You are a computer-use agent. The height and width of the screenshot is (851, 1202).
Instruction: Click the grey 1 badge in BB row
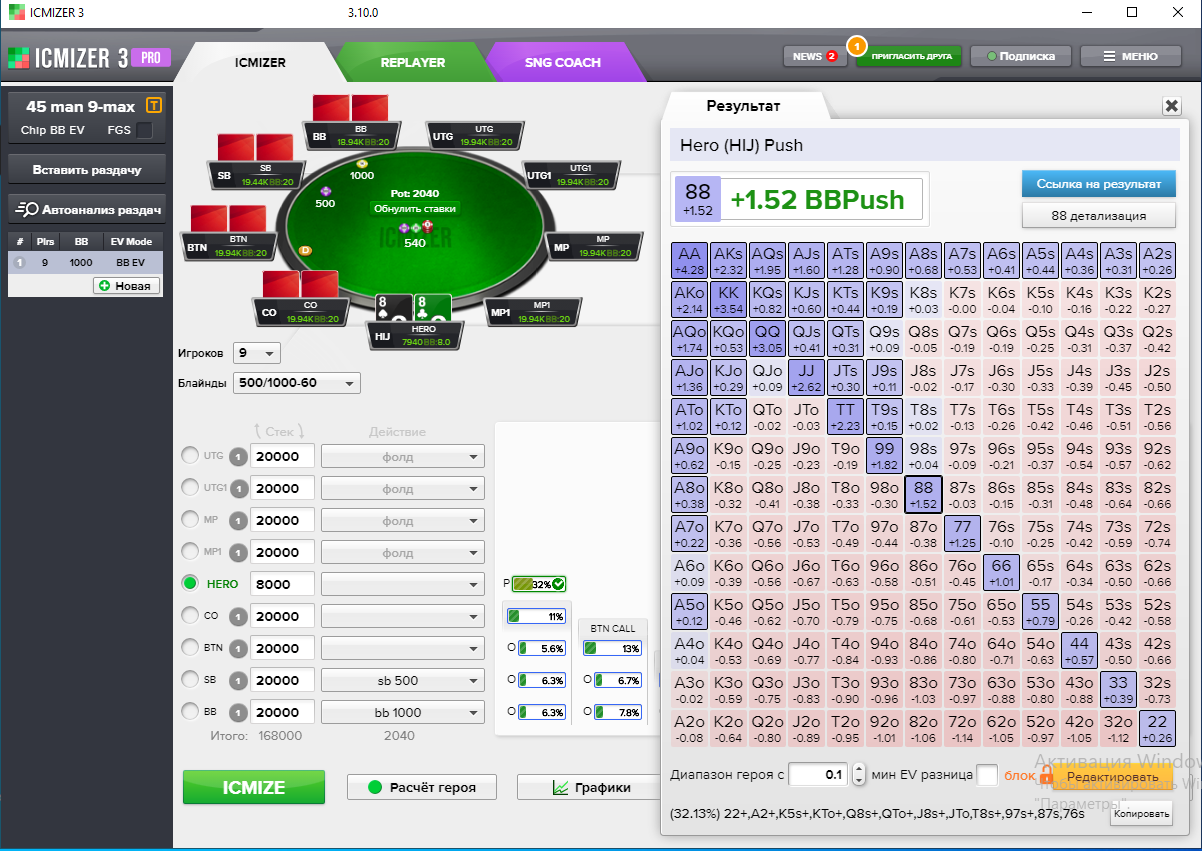(238, 712)
